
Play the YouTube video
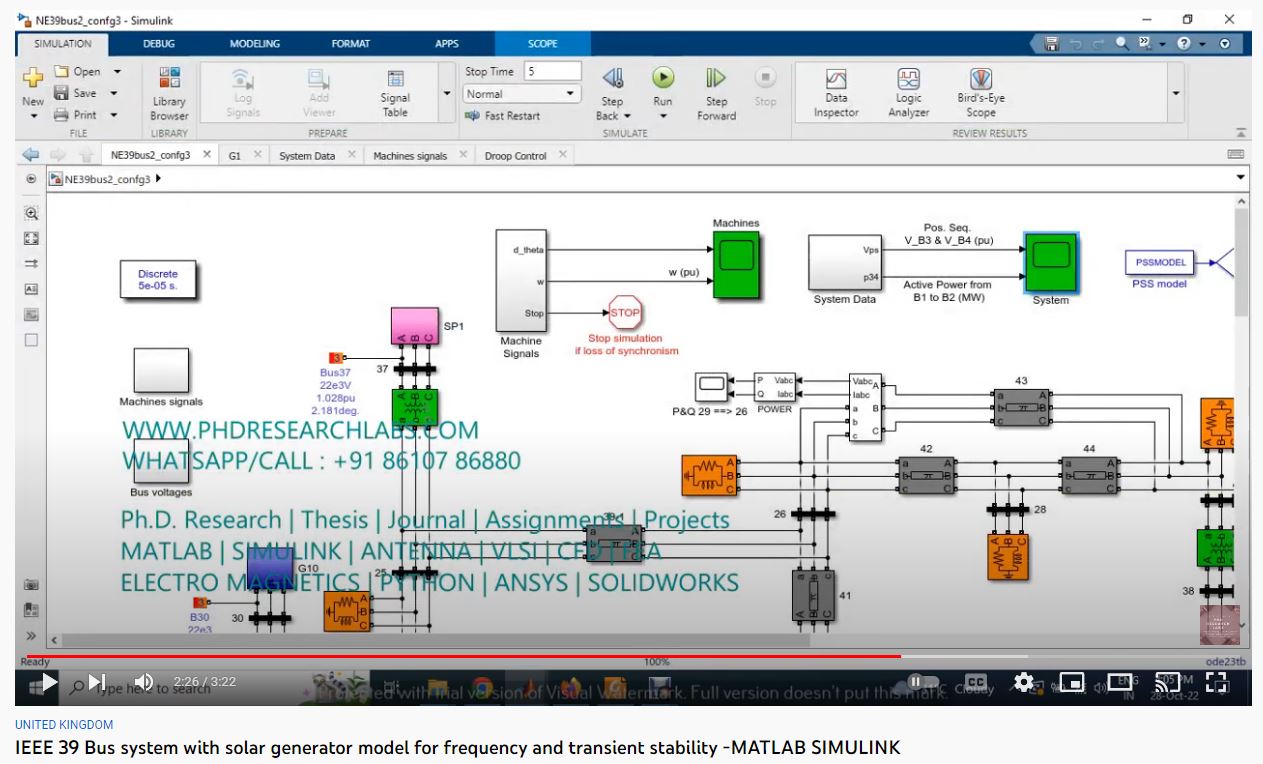[48, 682]
